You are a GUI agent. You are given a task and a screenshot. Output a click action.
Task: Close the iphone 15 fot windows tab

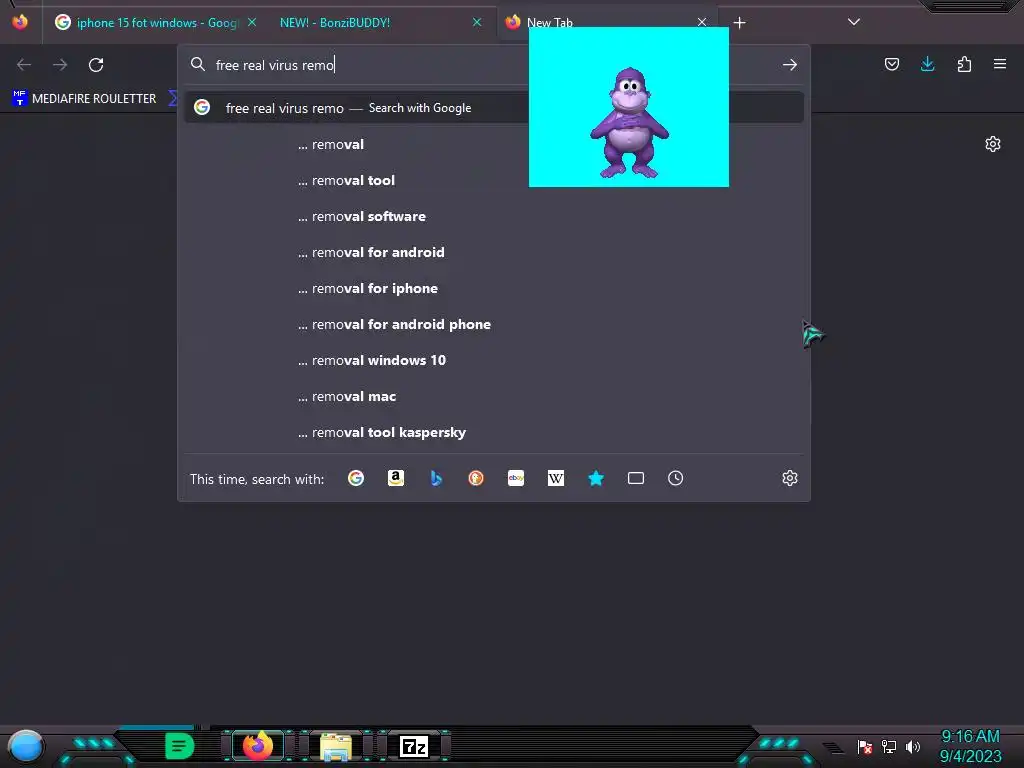pos(252,22)
